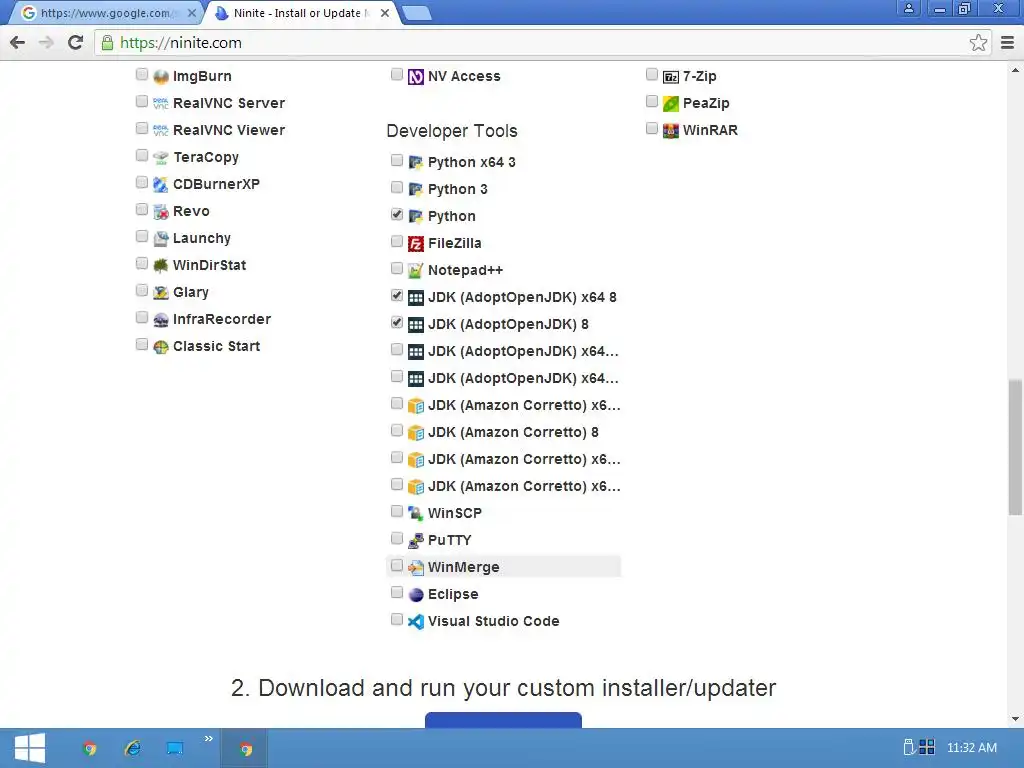Click the RealVNC Server icon
Viewport: 1024px width, 768px height.
pyautogui.click(x=161, y=104)
